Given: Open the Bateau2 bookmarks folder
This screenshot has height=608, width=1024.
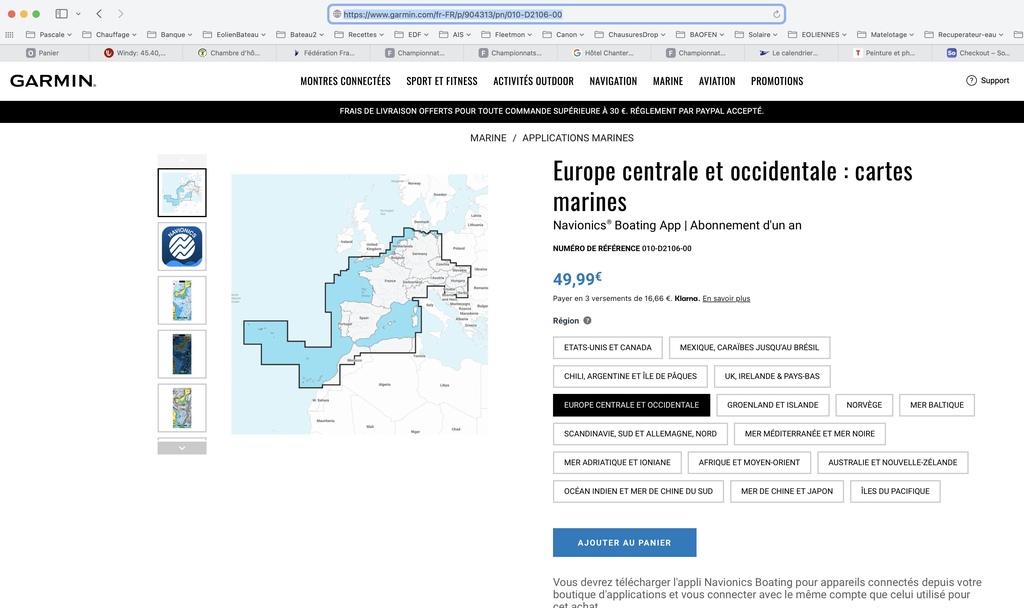Looking at the screenshot, I should (300, 35).
